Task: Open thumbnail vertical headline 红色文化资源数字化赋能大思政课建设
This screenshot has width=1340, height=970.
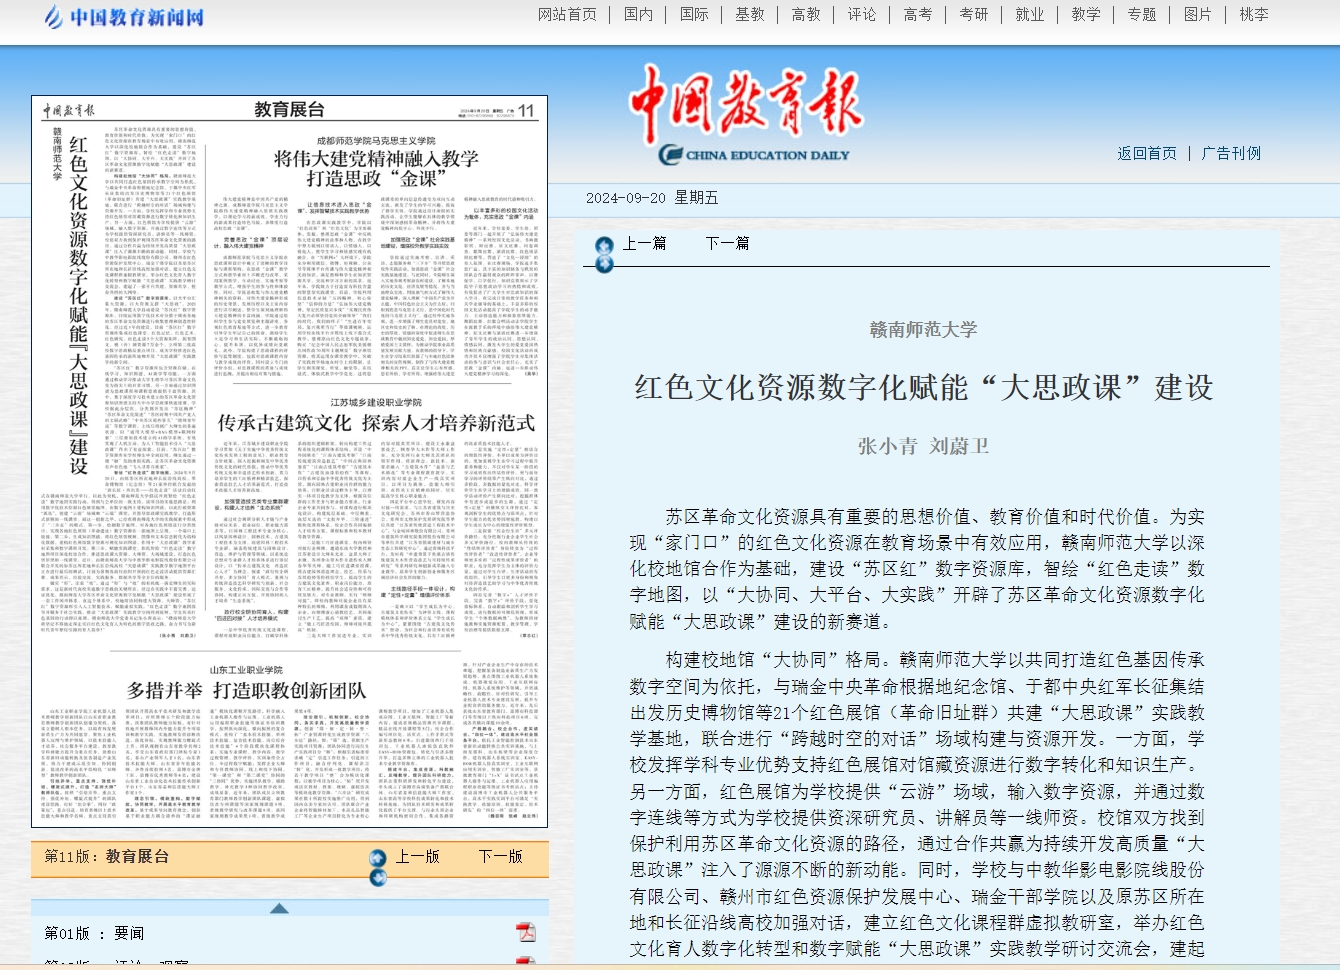Action: point(79,305)
